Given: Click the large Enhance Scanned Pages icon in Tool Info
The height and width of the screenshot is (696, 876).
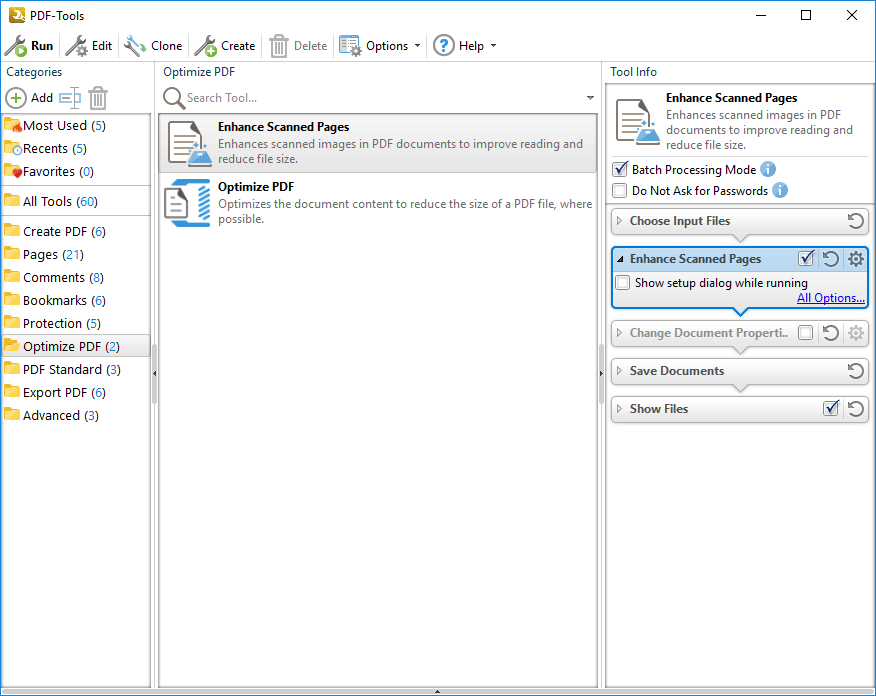Looking at the screenshot, I should 637,121.
